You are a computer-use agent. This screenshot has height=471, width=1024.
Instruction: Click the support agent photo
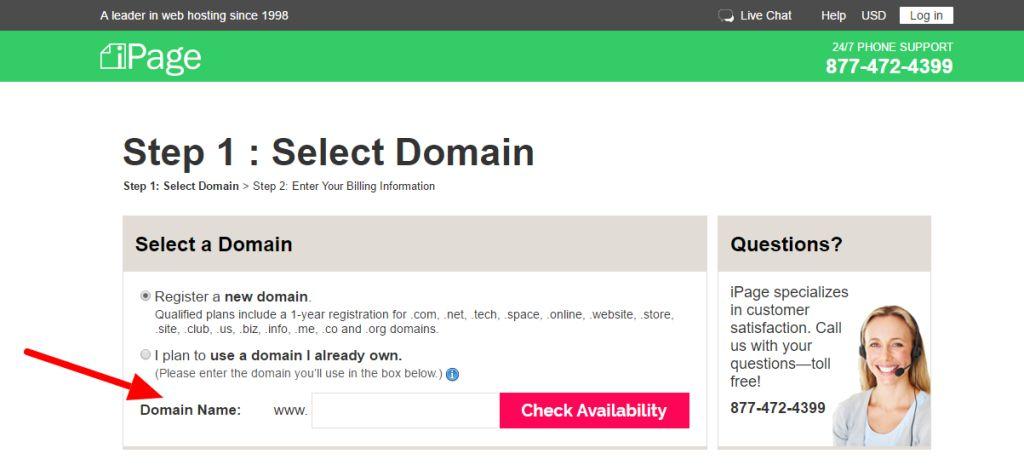click(882, 376)
